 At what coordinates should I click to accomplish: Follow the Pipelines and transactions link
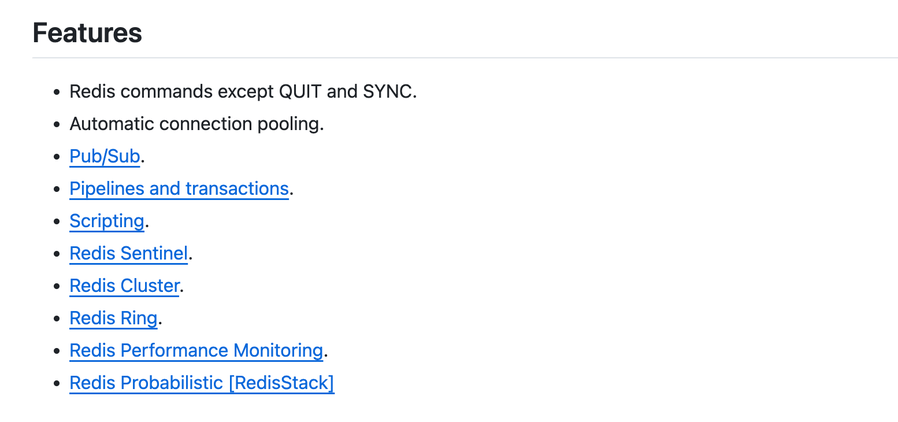(179, 188)
